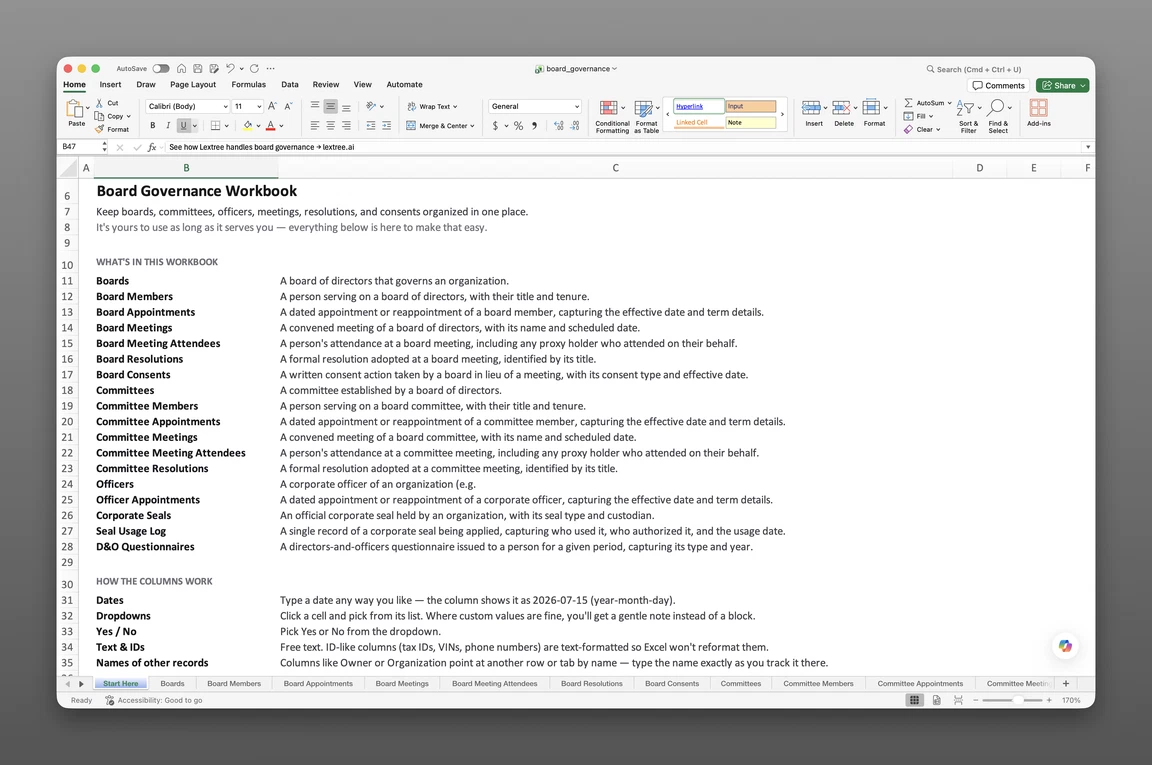The width and height of the screenshot is (1152, 765).
Task: Toggle Middle Align in ribbon
Action: [331, 107]
